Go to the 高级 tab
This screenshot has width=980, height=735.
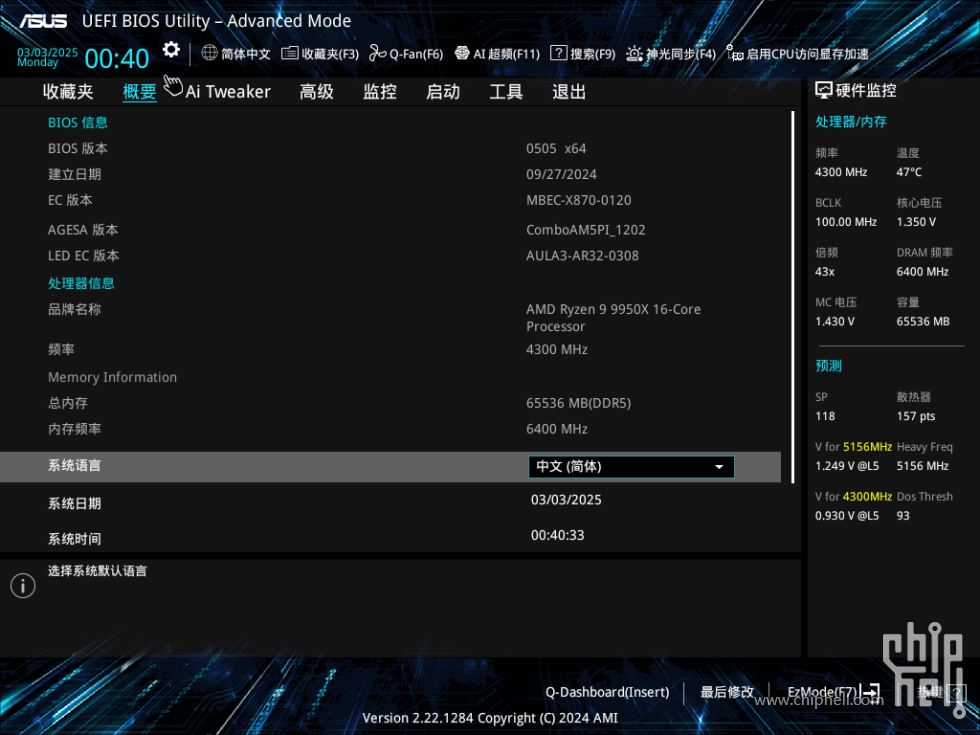point(316,92)
